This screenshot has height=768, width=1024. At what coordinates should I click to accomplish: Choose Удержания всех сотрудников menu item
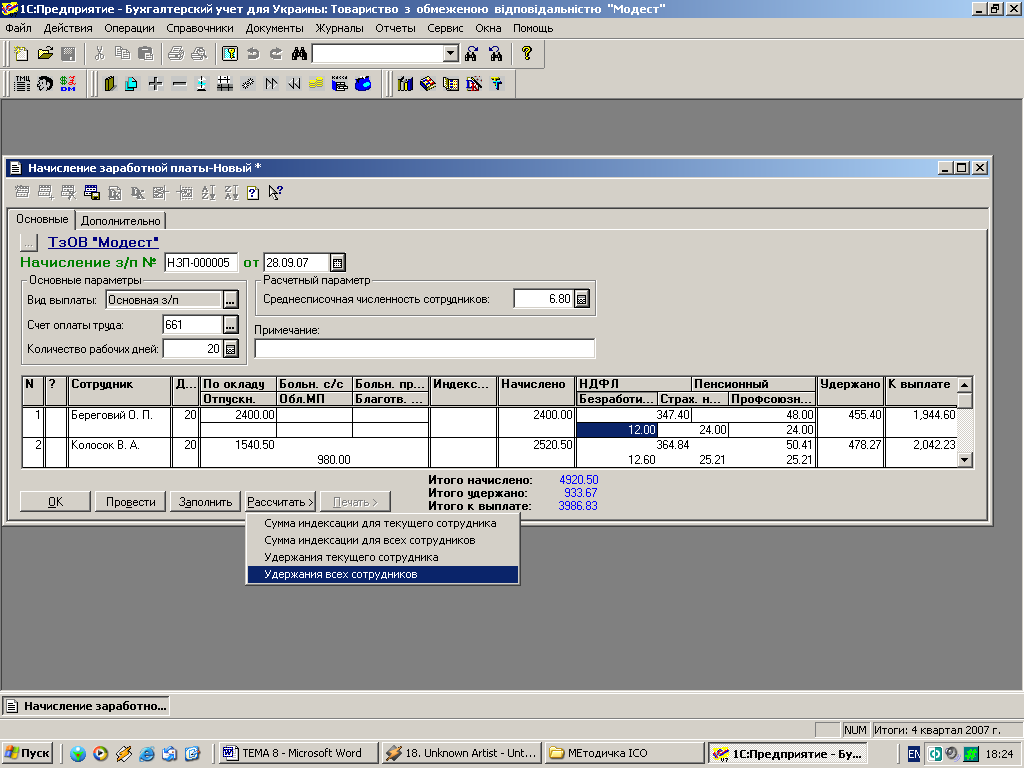point(383,574)
